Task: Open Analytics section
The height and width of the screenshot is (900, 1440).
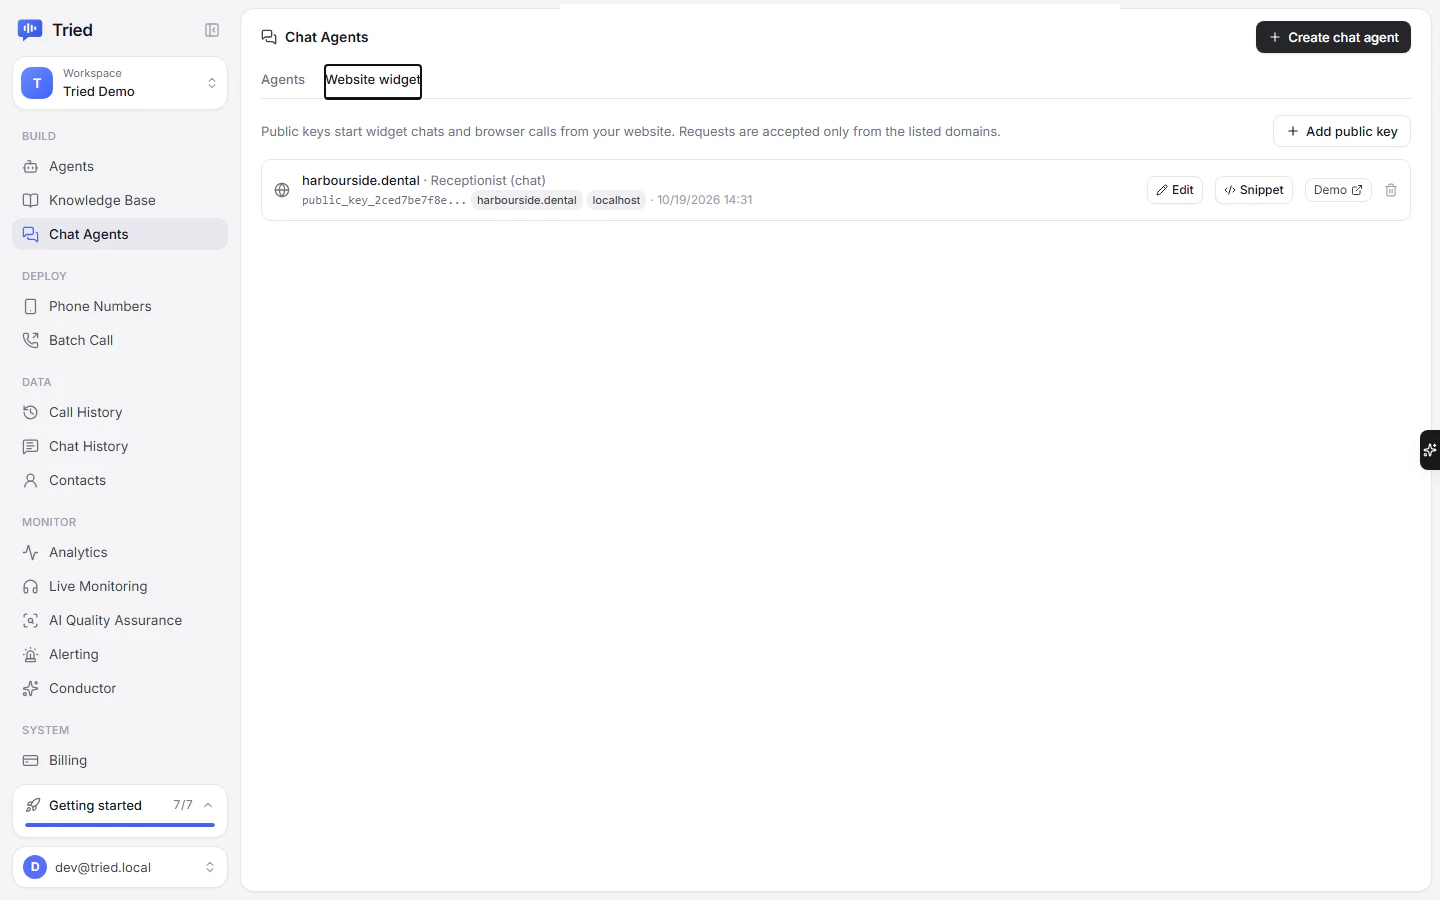Action: point(120,553)
